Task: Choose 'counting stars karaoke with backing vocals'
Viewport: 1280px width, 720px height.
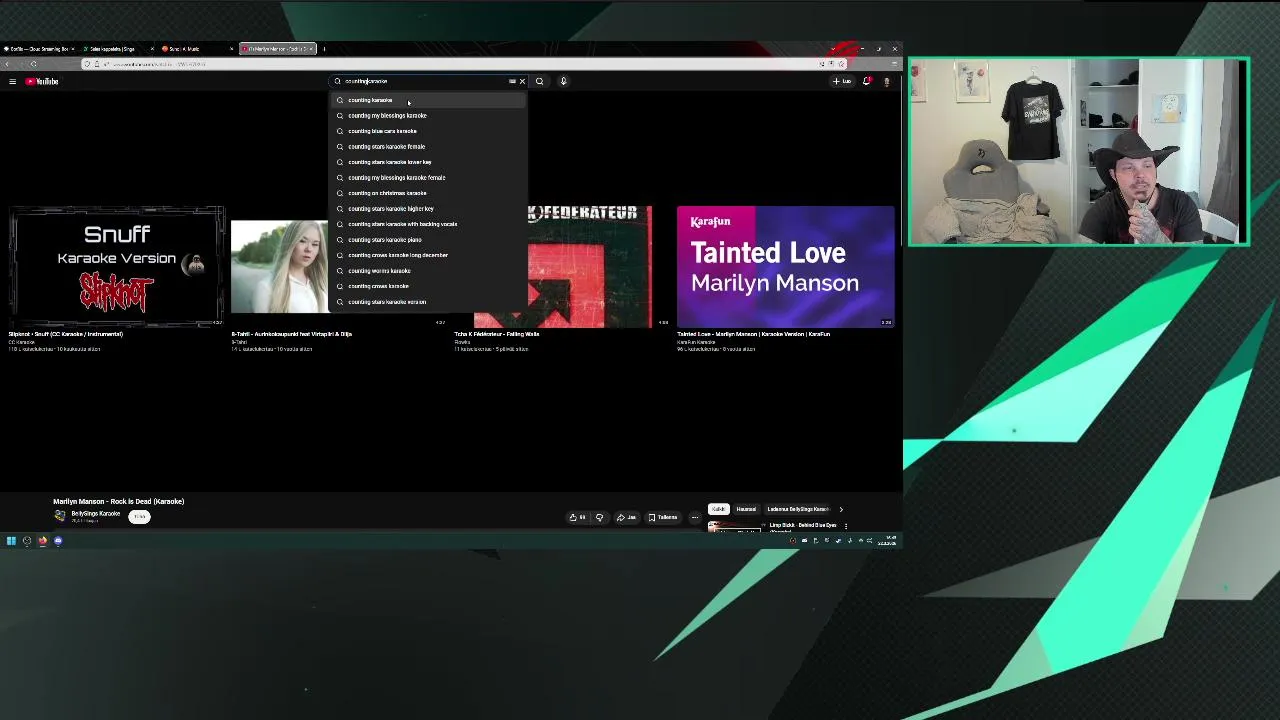Action: click(x=428, y=224)
